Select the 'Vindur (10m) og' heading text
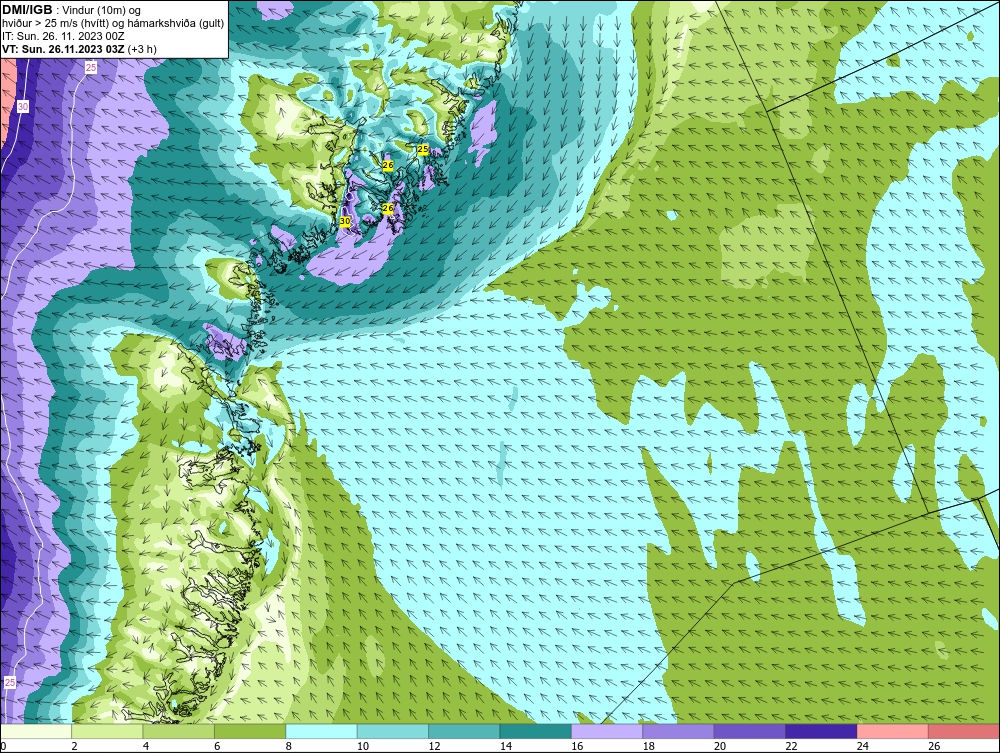This screenshot has width=1000, height=753. pyautogui.click(x=103, y=11)
